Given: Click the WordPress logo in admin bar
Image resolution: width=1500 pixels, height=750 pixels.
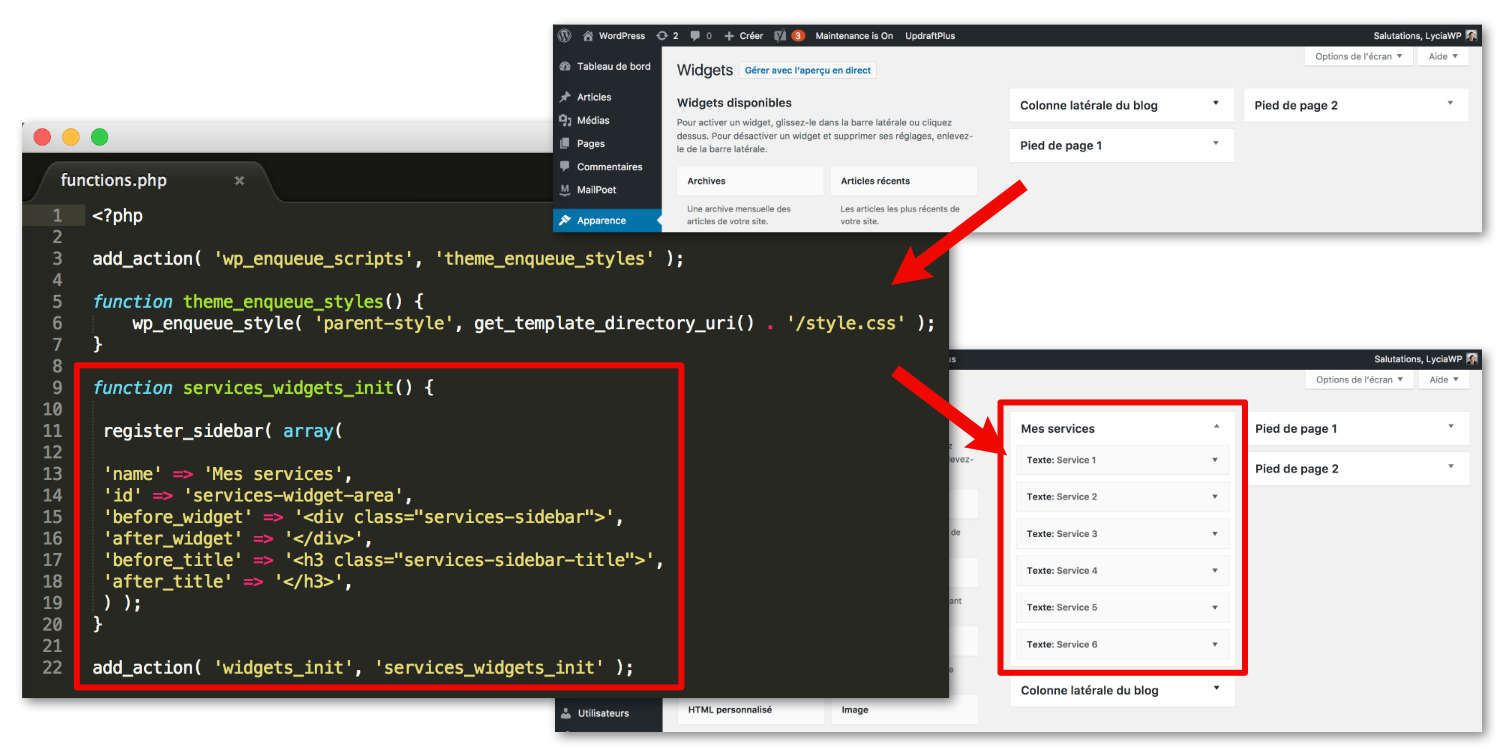Looking at the screenshot, I should click(565, 35).
